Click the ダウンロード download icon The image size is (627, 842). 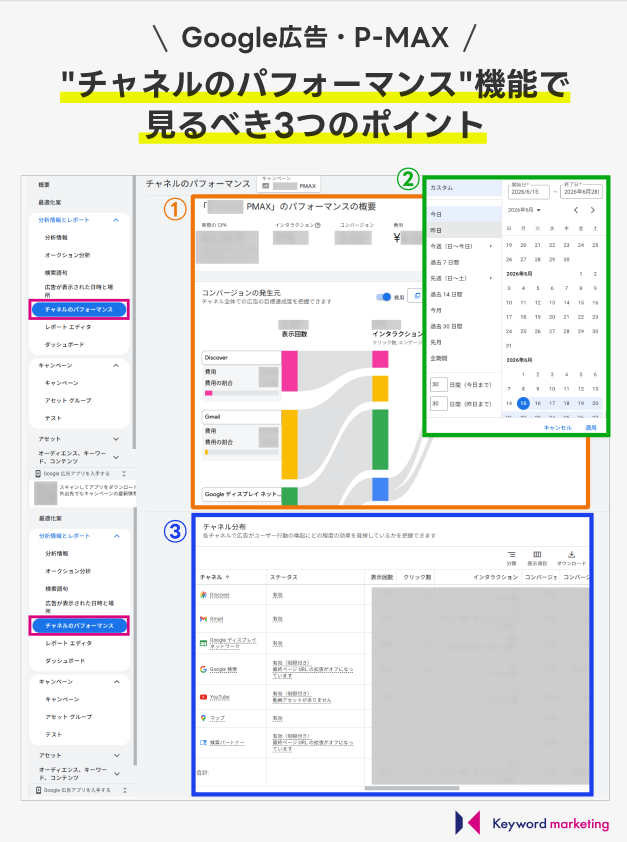[572, 555]
